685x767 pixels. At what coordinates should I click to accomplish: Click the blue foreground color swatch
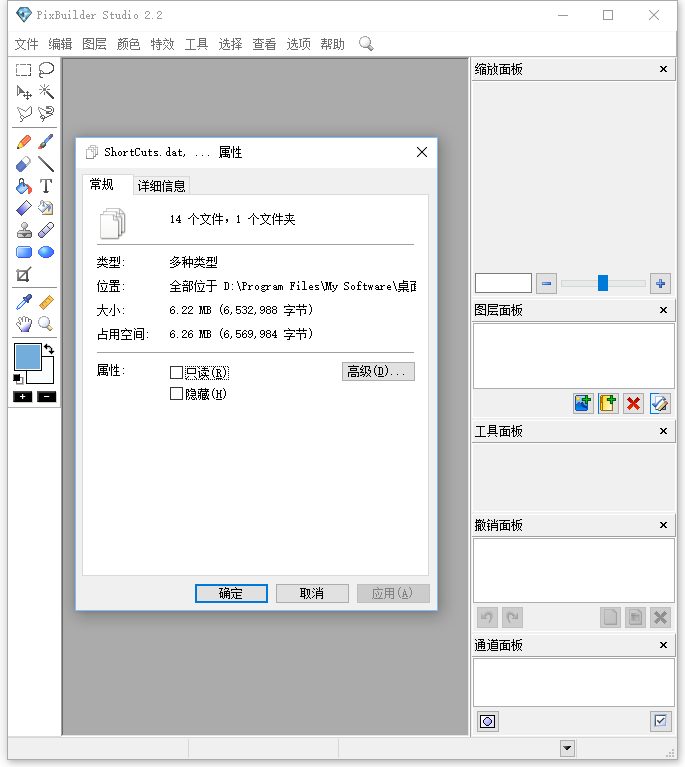click(x=27, y=357)
